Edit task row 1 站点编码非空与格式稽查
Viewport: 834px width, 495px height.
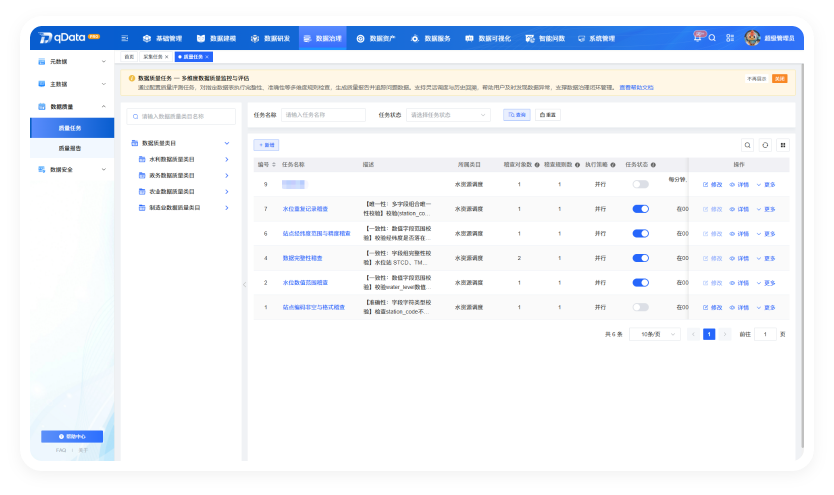pos(712,307)
